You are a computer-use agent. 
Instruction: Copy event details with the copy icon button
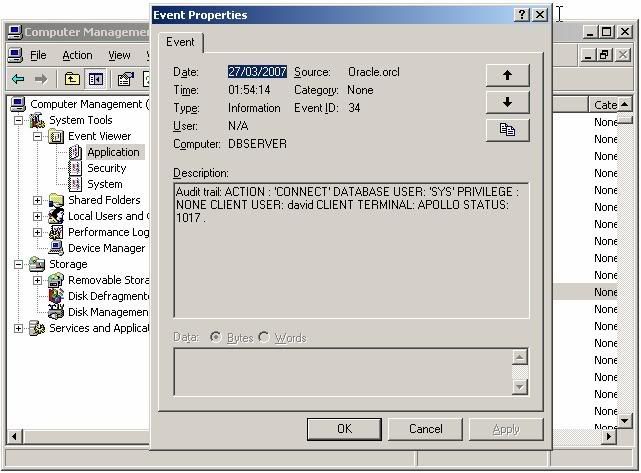(506, 130)
